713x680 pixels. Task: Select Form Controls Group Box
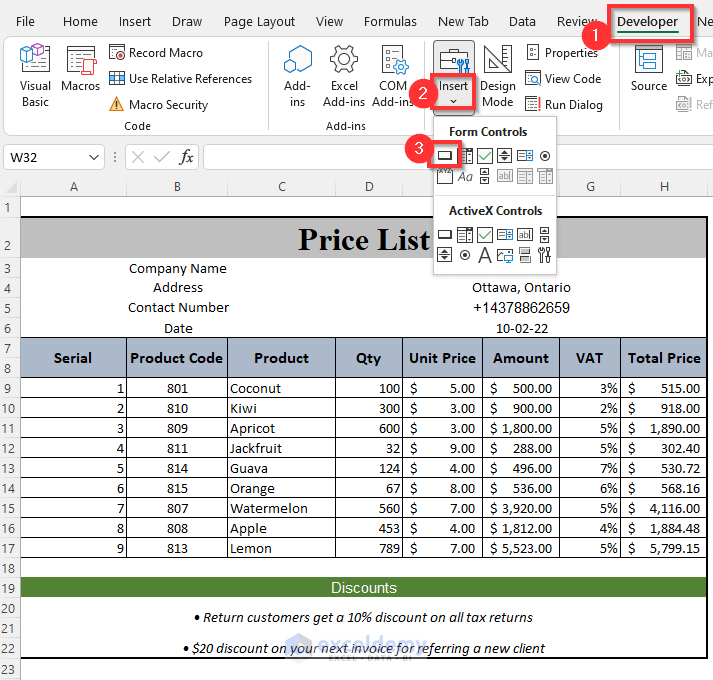click(445, 176)
